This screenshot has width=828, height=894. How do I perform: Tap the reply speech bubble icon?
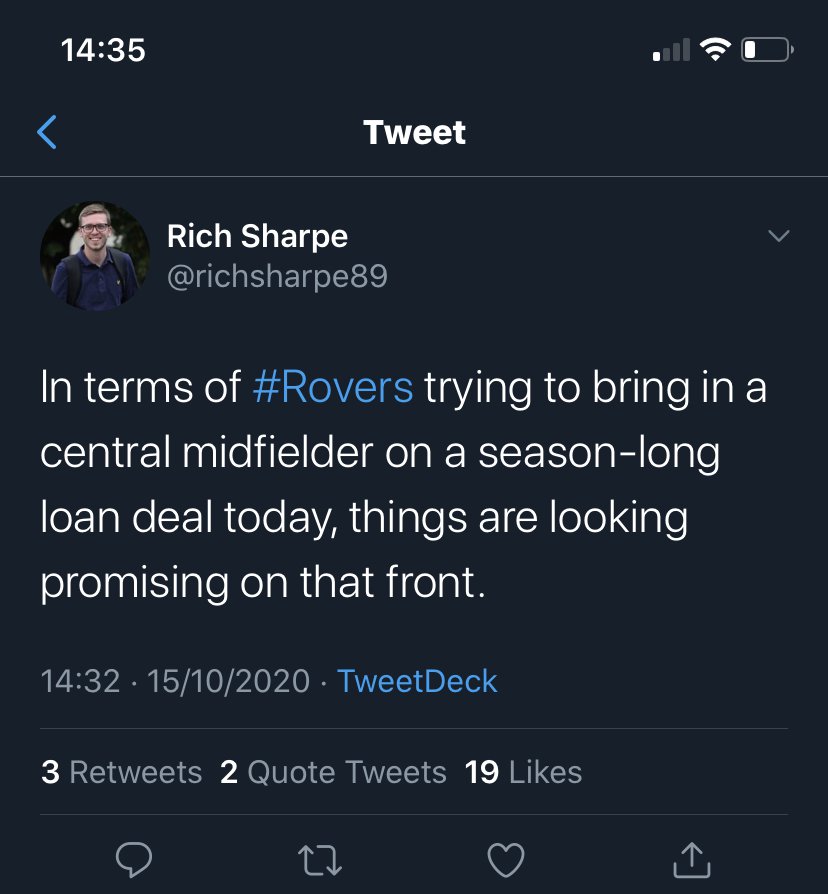click(133, 859)
